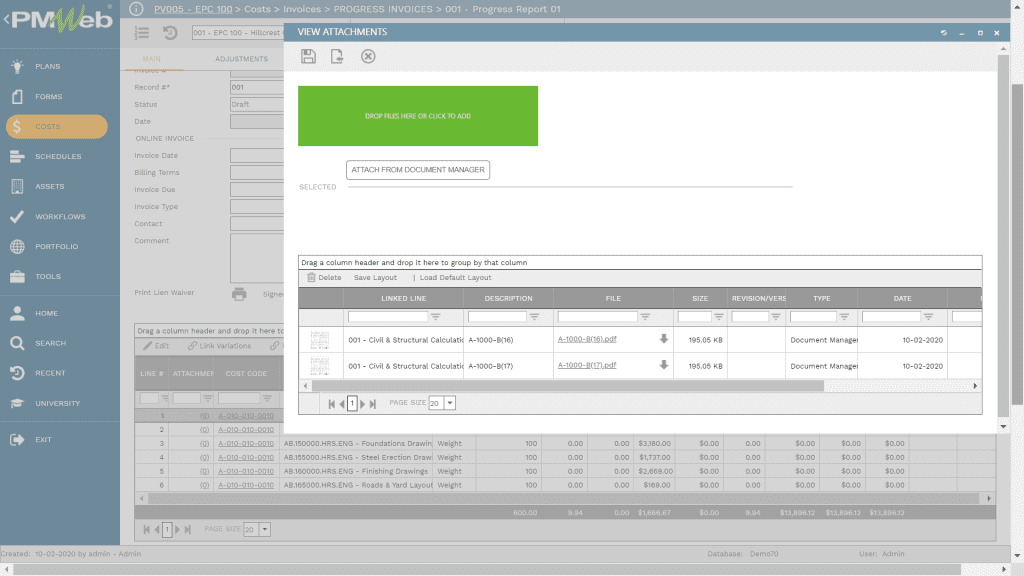Open the Tools briefcase icon

pyautogui.click(x=18, y=277)
